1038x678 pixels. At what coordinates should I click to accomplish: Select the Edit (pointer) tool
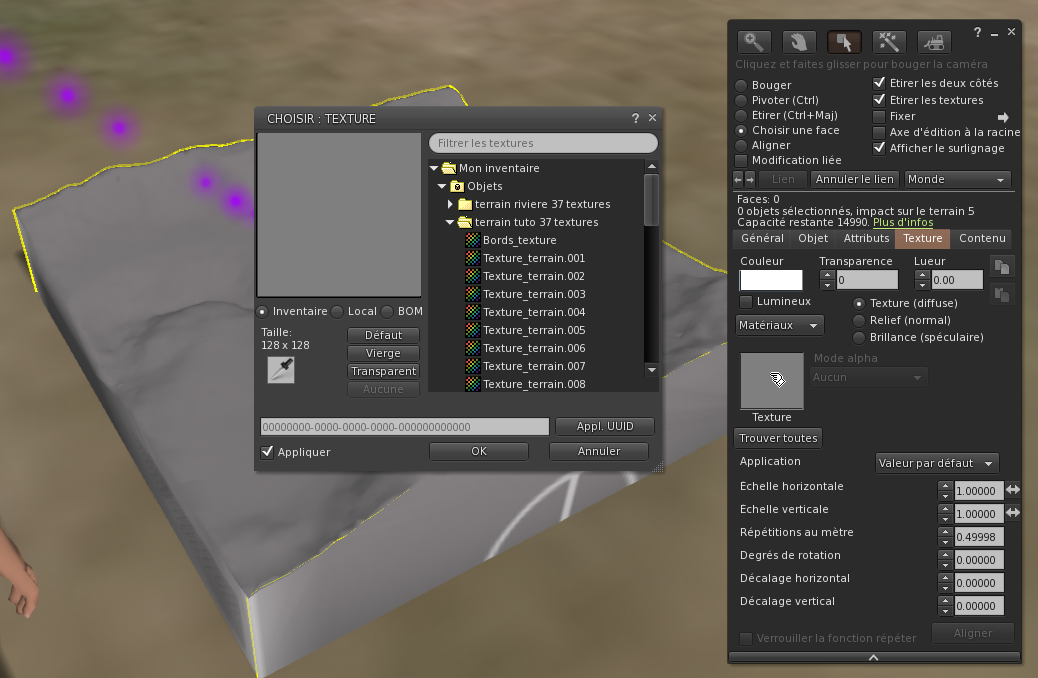[844, 42]
